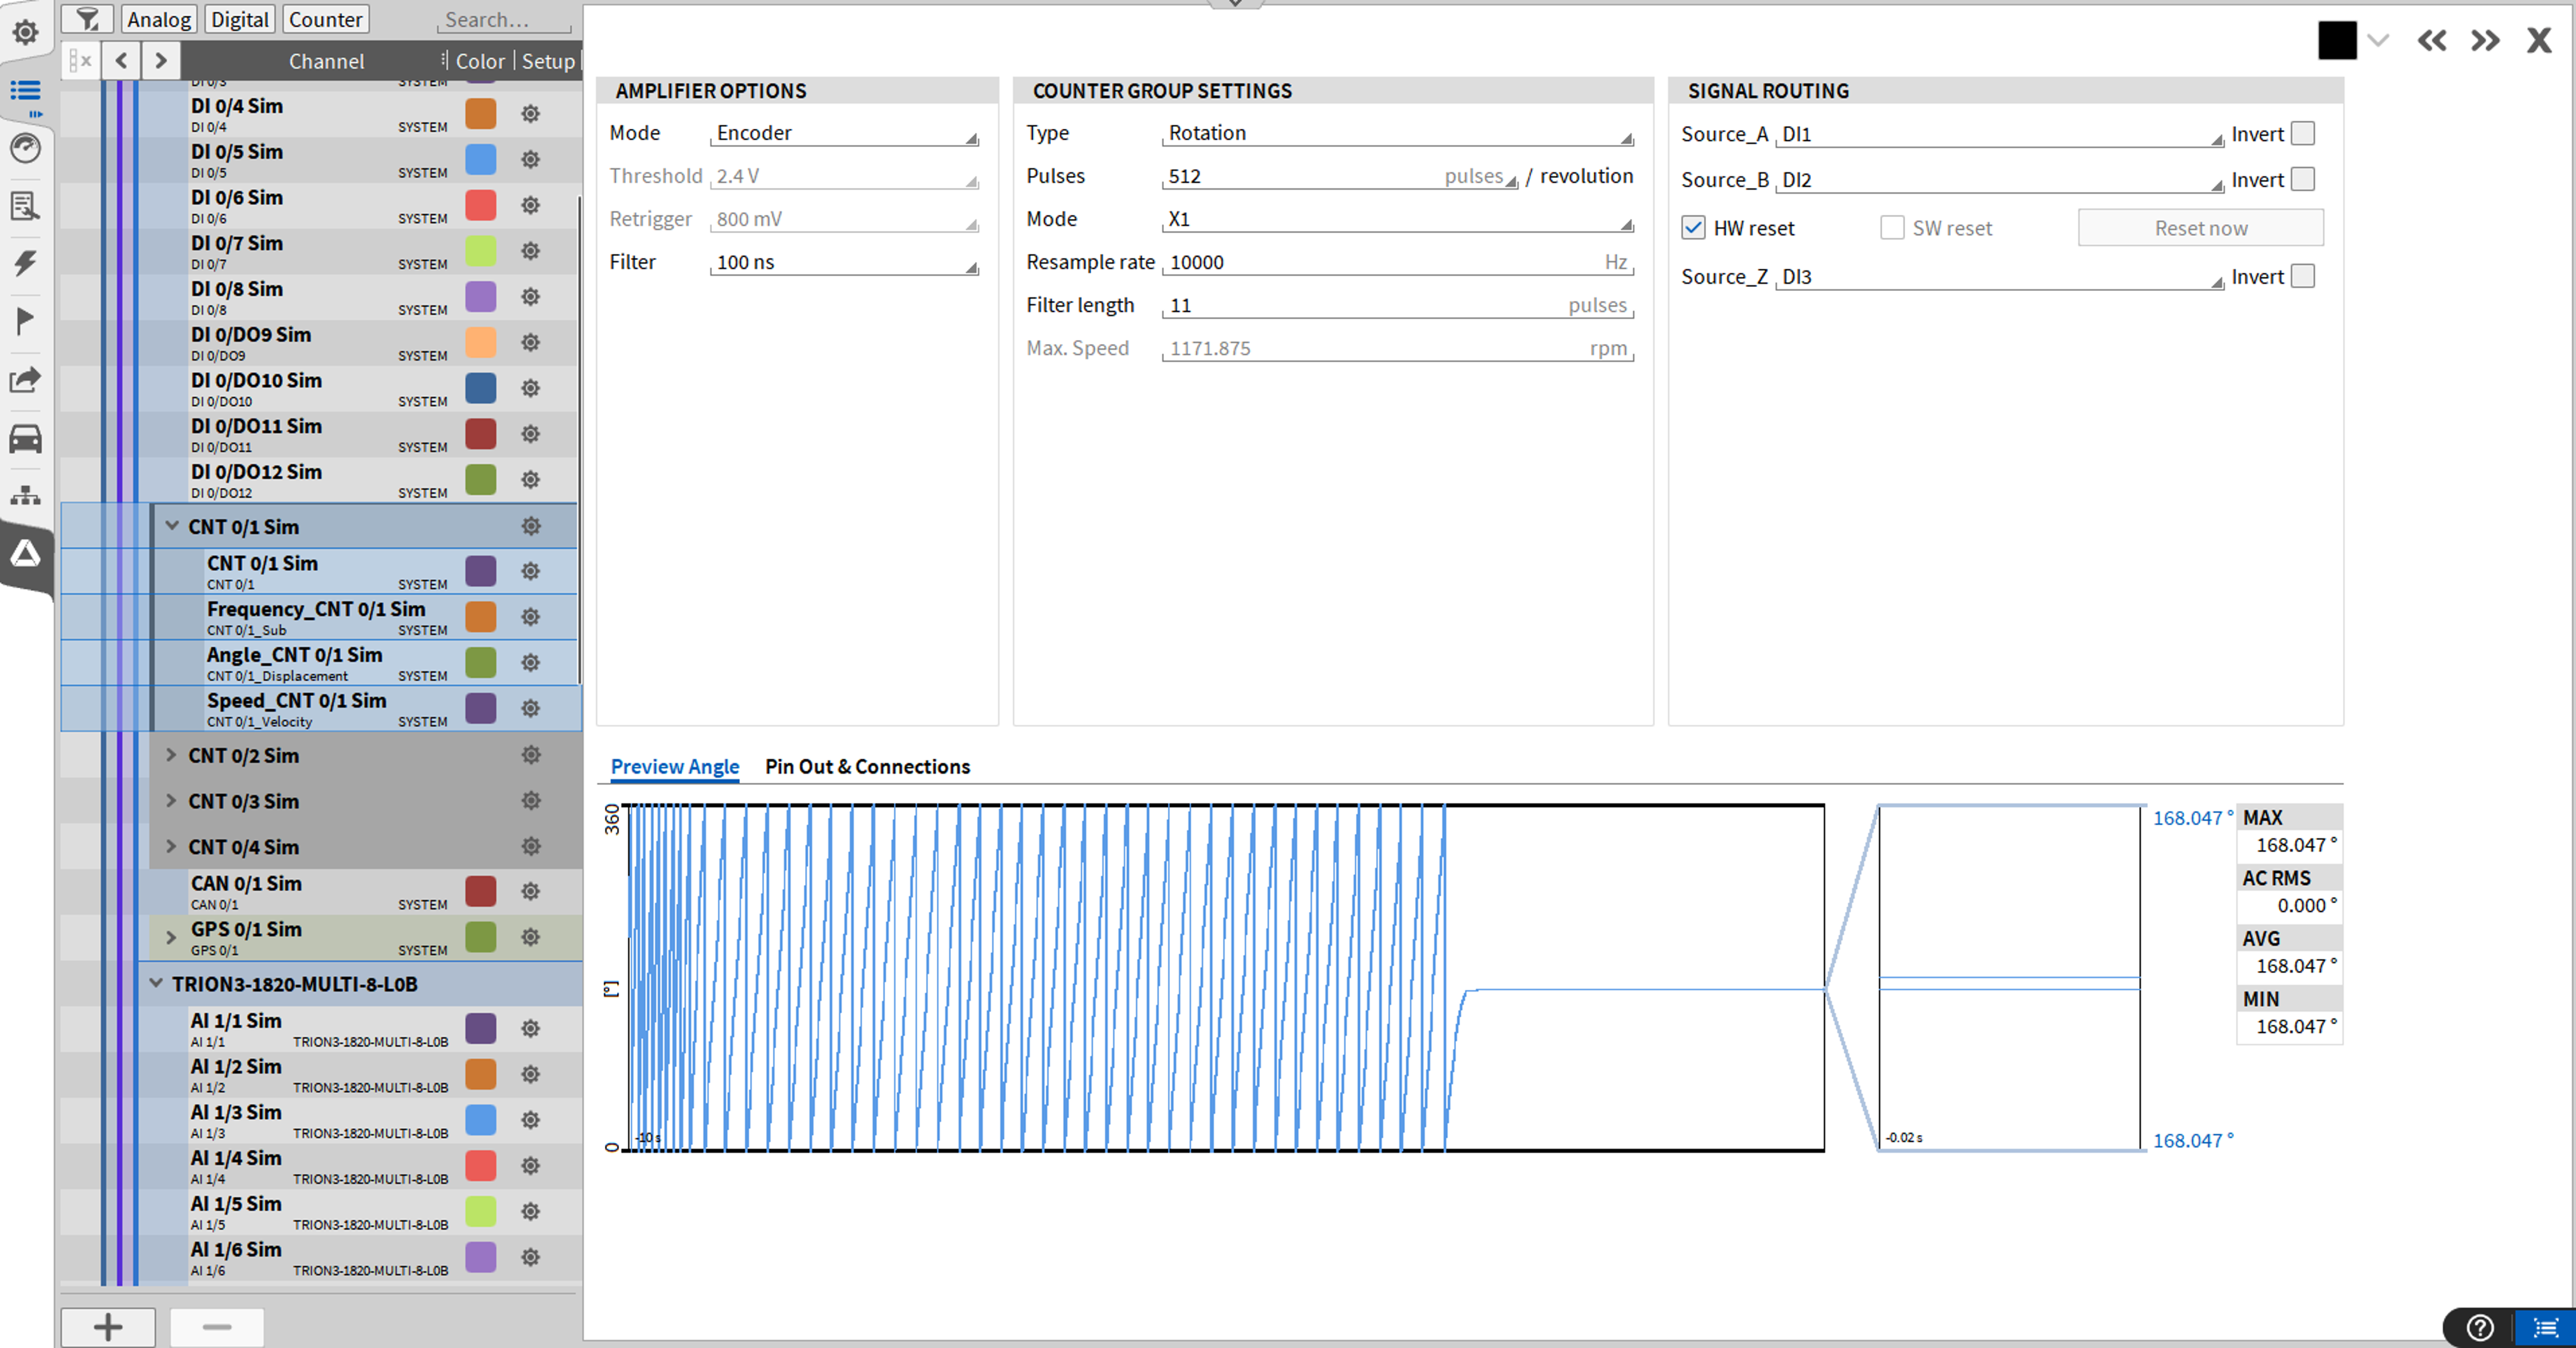Click the minus remove button

pos(217,1327)
